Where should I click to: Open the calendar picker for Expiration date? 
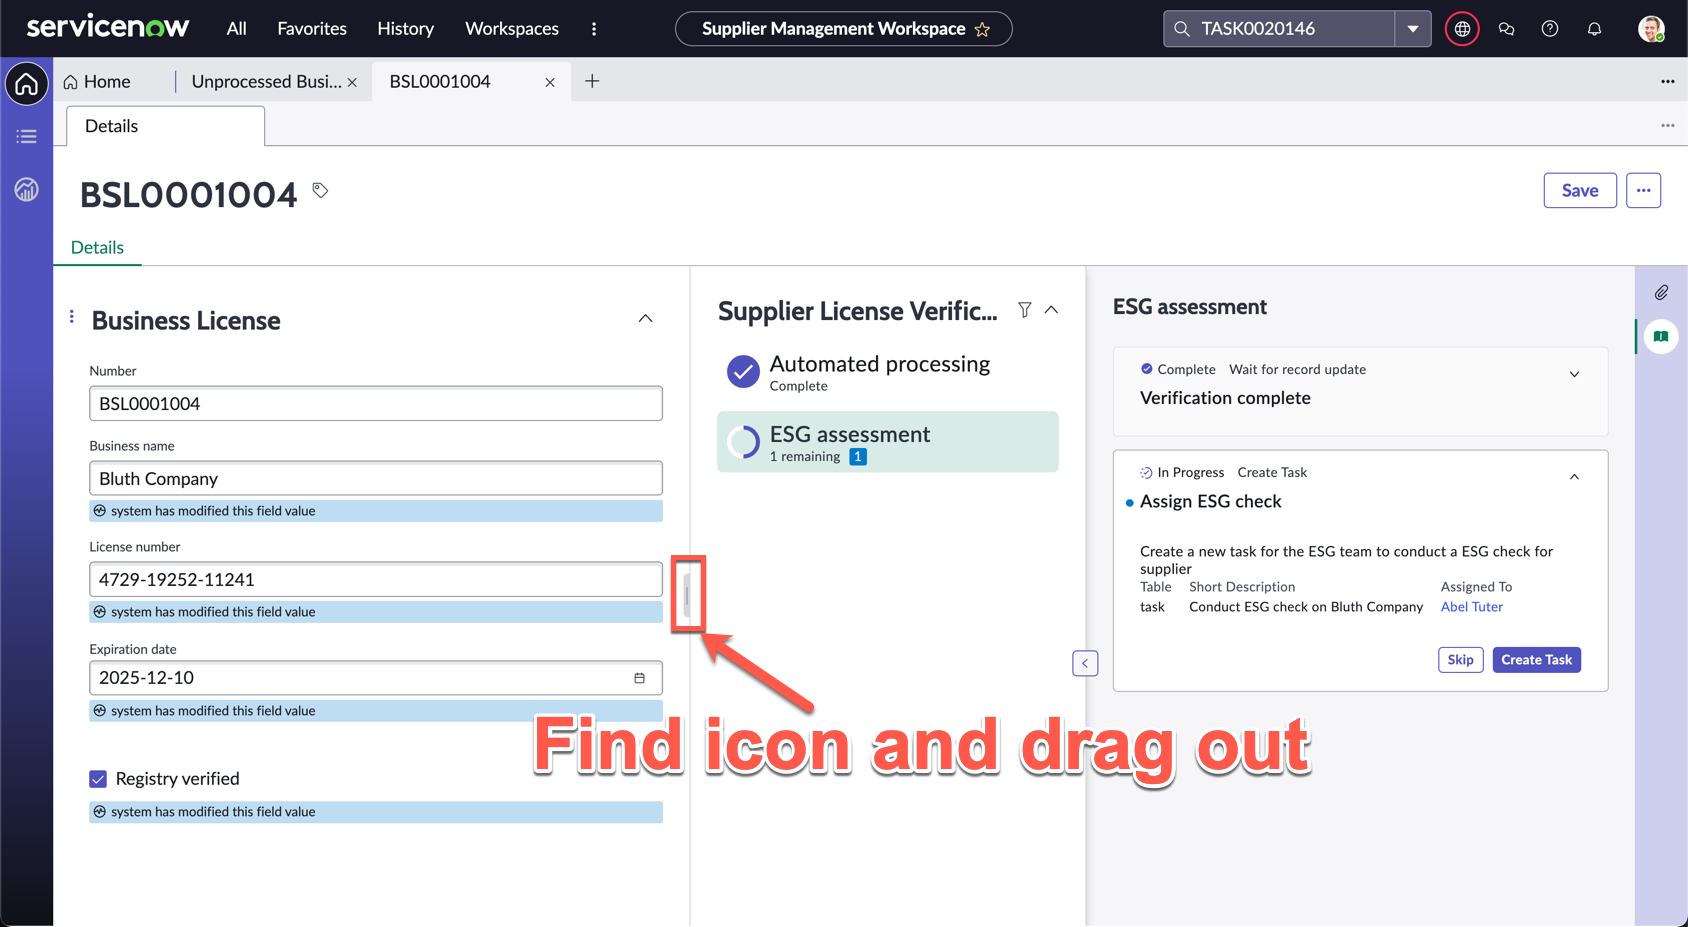tap(639, 678)
